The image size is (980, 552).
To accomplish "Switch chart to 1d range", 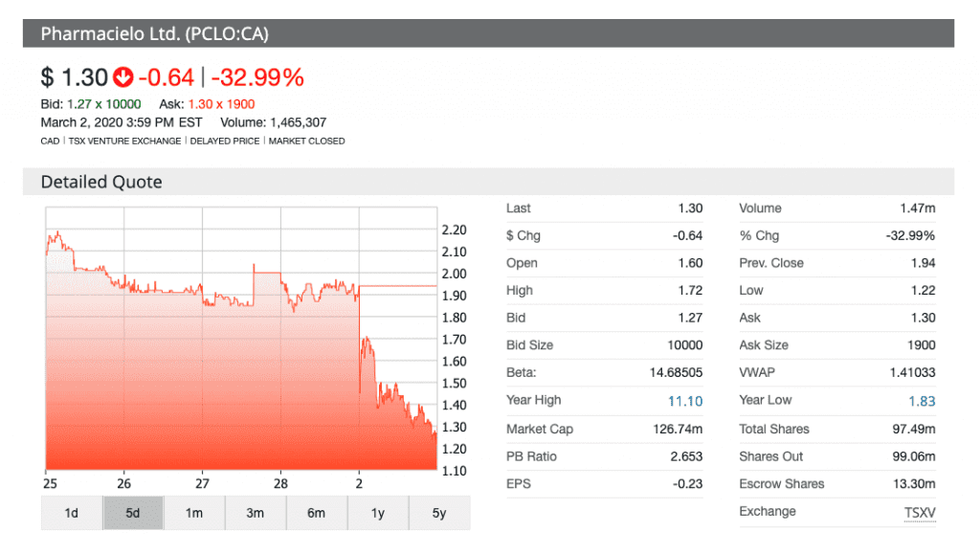I will pos(72,513).
